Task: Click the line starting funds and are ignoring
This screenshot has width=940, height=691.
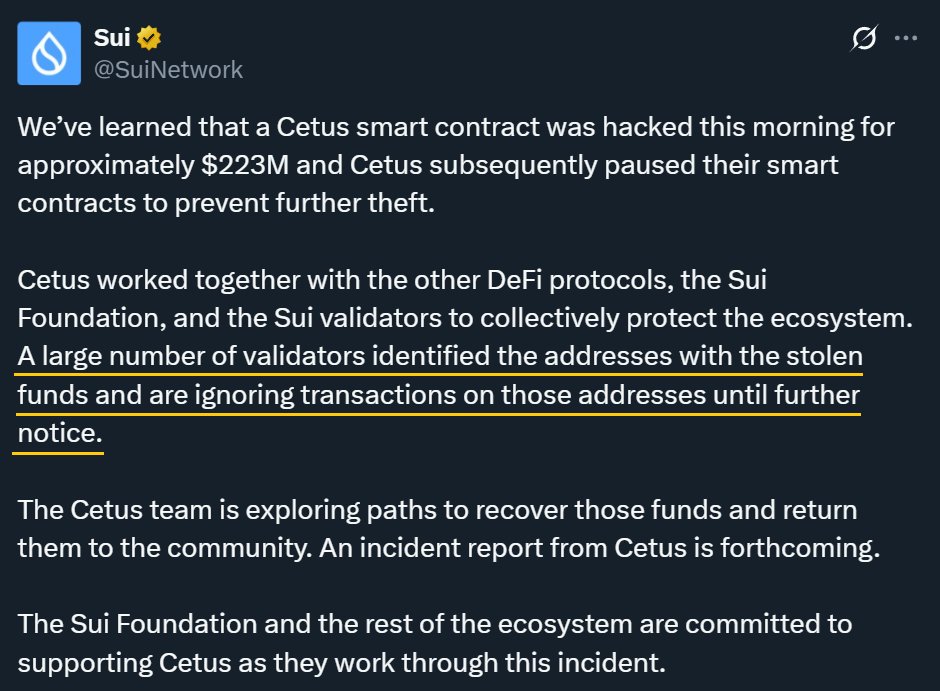Action: pos(439,395)
